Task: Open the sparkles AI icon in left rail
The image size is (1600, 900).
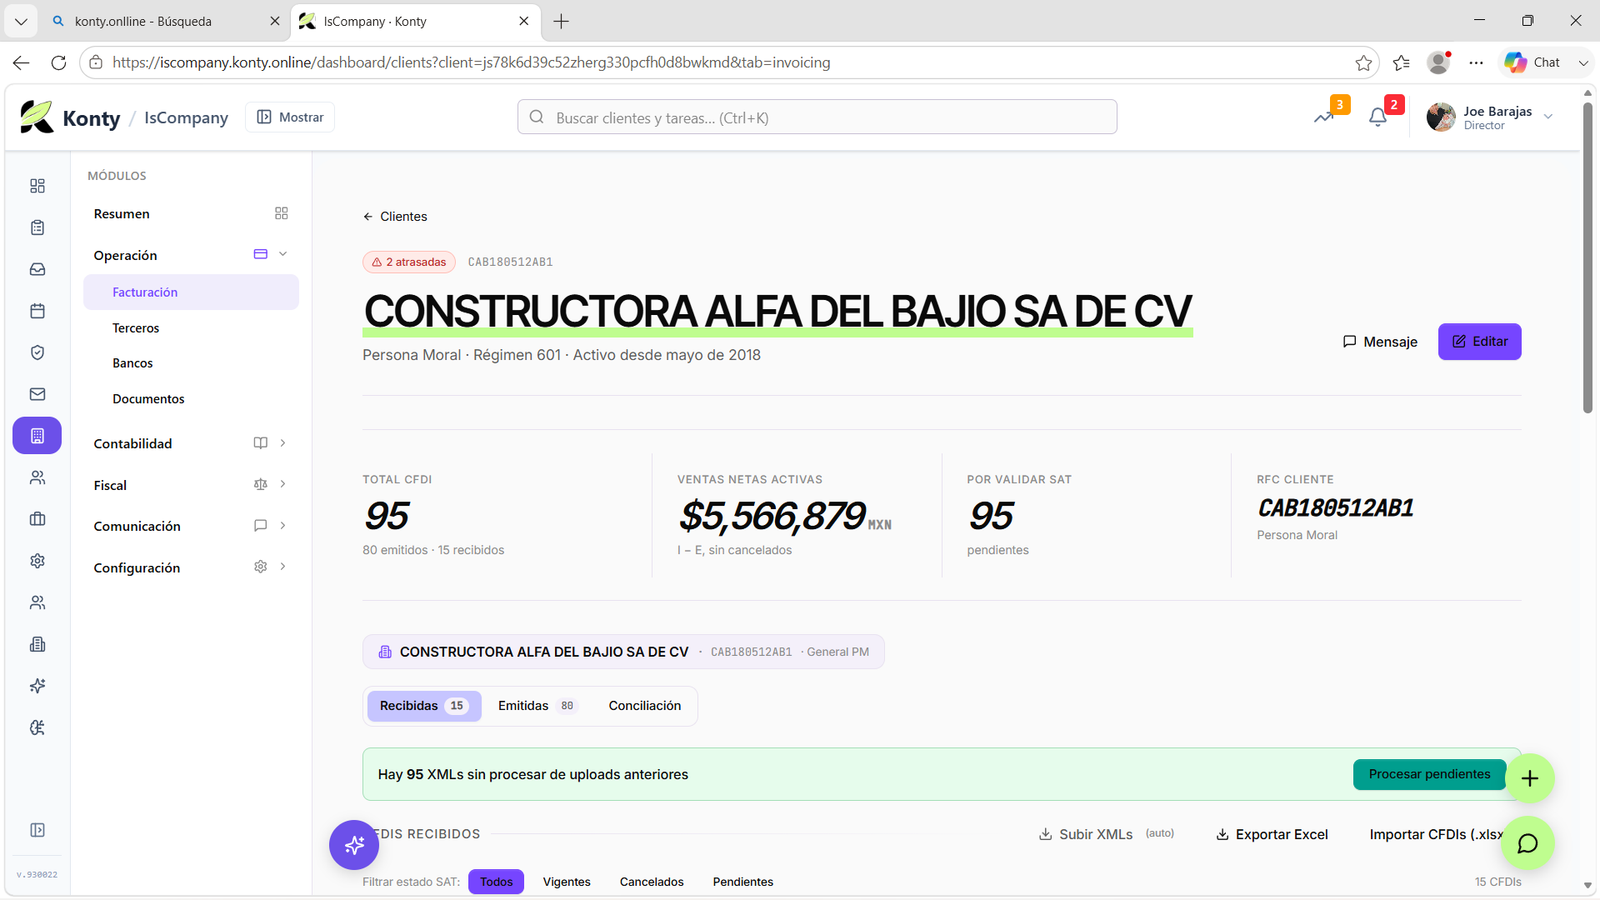Action: [x=37, y=686]
